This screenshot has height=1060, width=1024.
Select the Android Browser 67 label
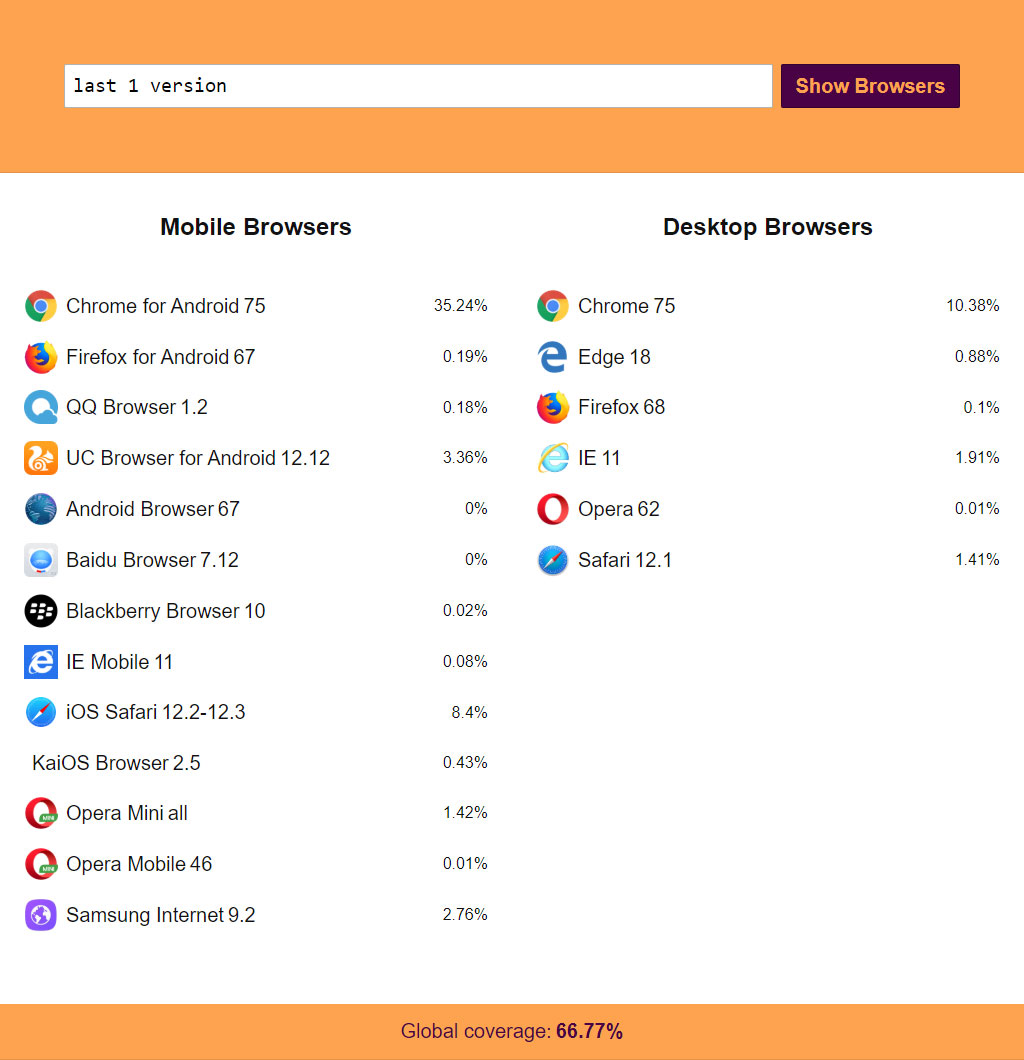153,509
